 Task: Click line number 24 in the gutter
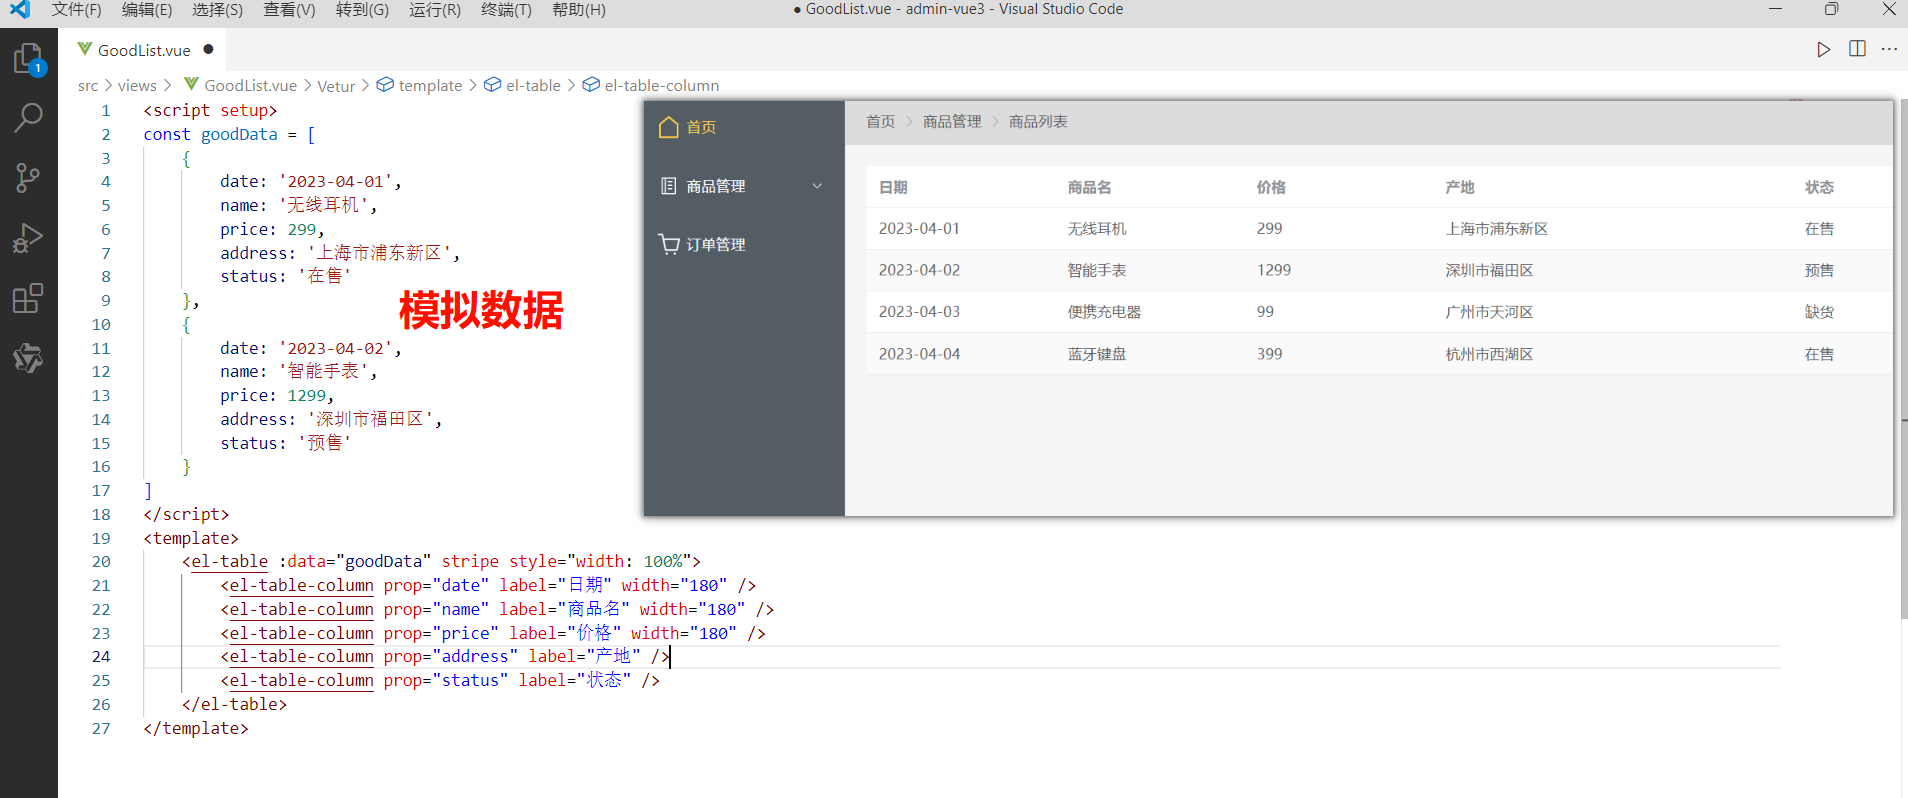pyautogui.click(x=101, y=657)
